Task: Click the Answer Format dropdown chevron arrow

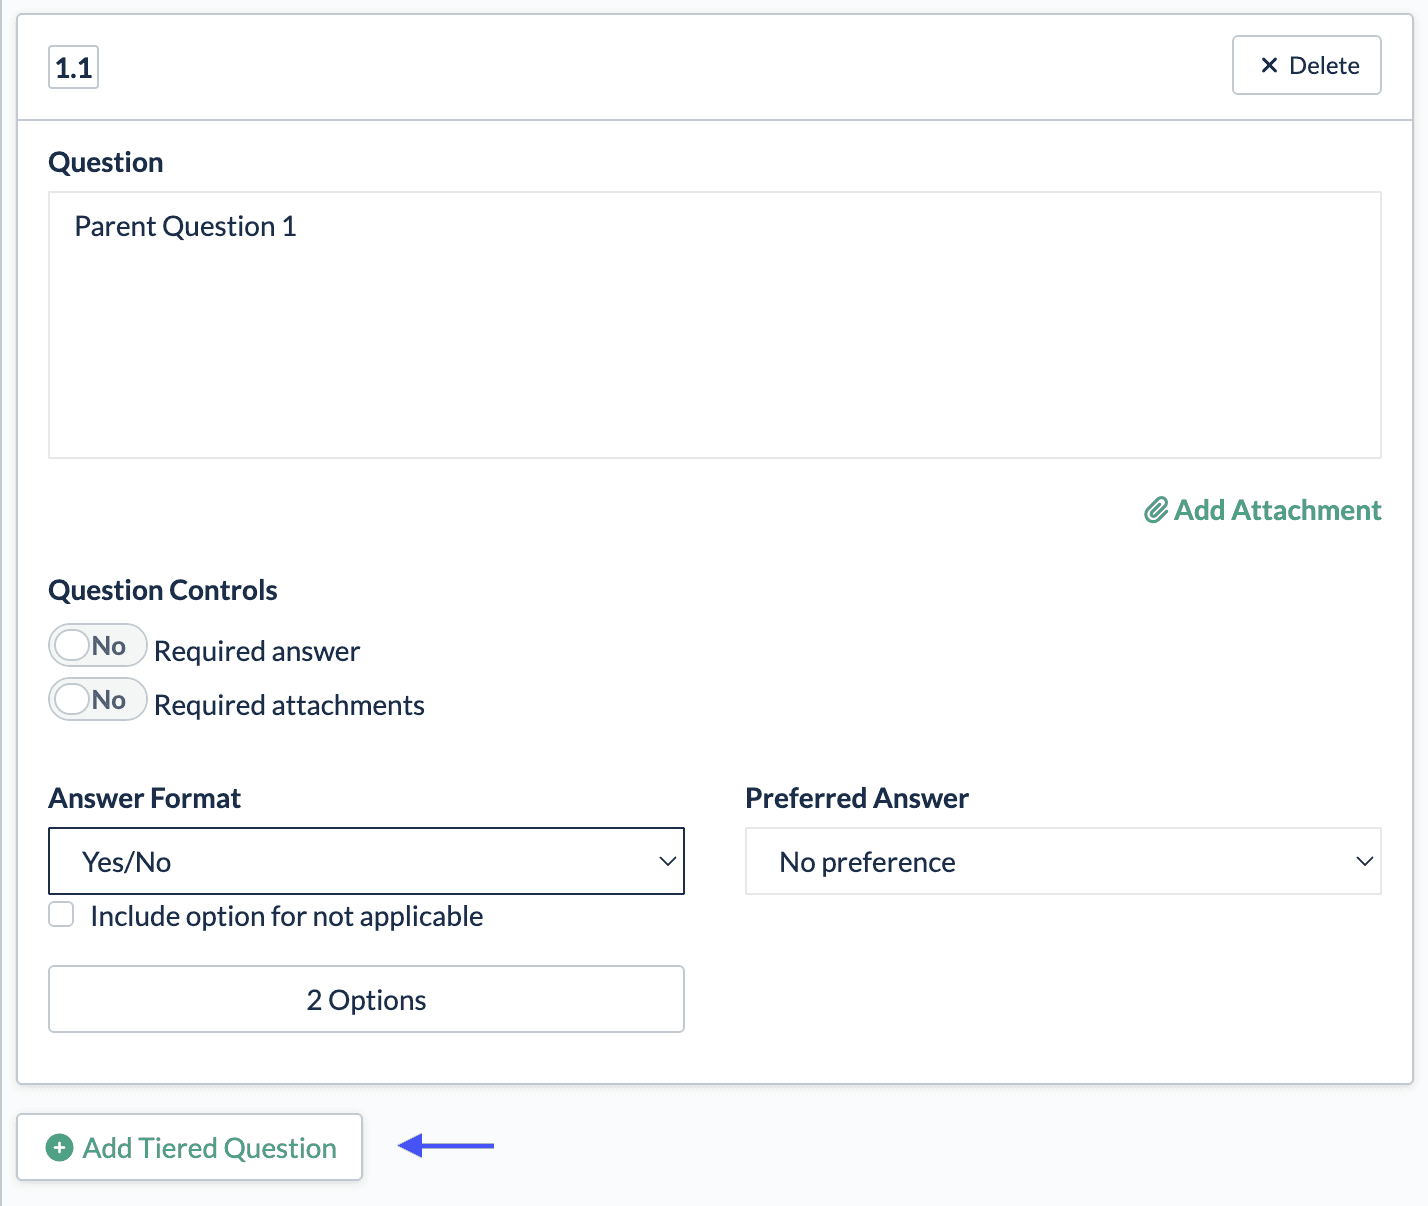Action: point(667,861)
